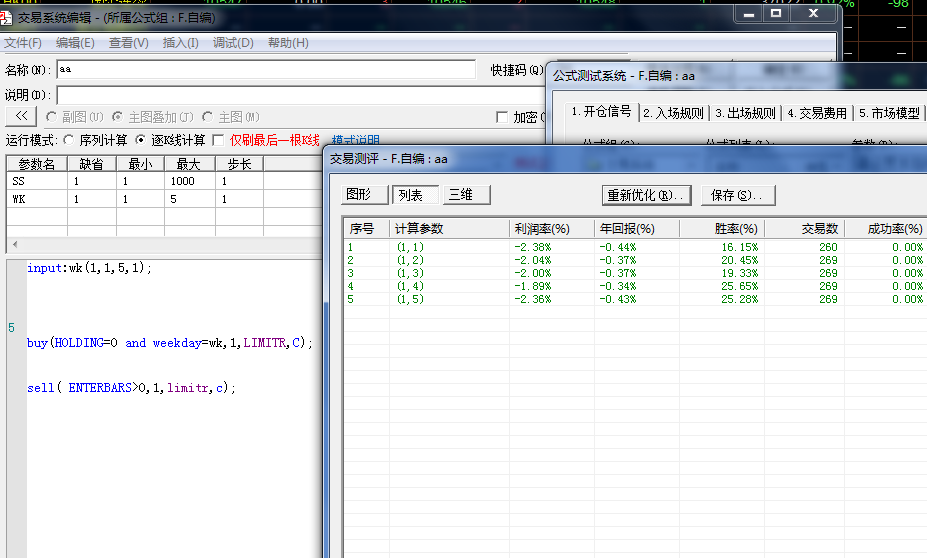The height and width of the screenshot is (558, 927).
Task: Switch to the 4.交易费用 tab
Action: (817, 113)
